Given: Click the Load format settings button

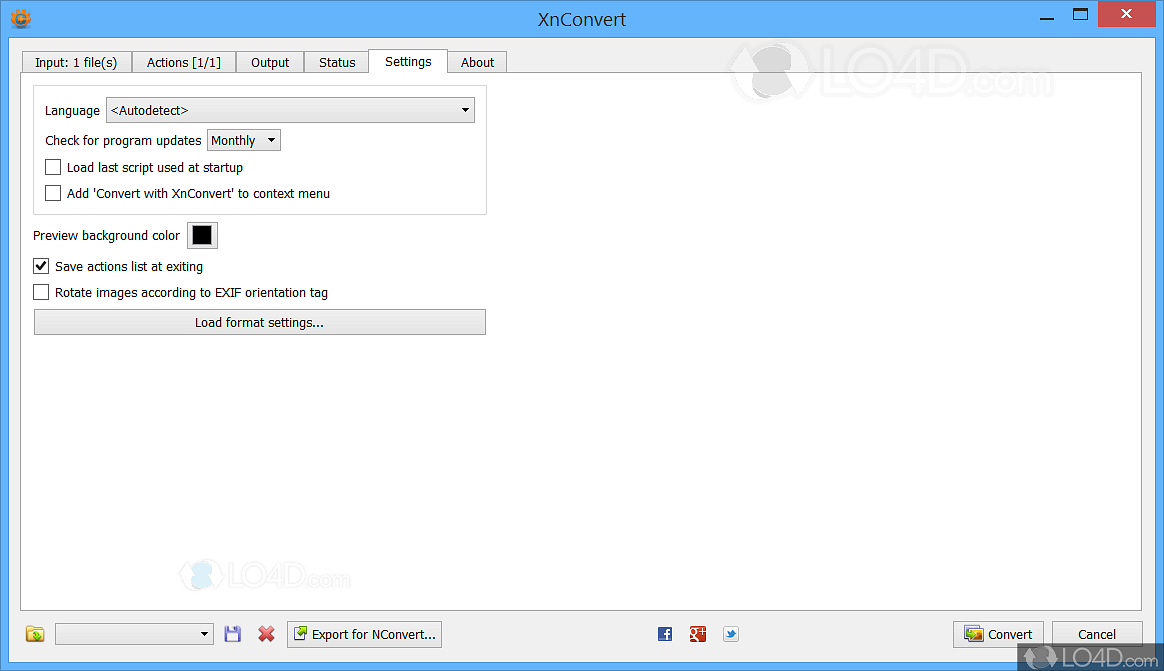Looking at the screenshot, I should [259, 321].
